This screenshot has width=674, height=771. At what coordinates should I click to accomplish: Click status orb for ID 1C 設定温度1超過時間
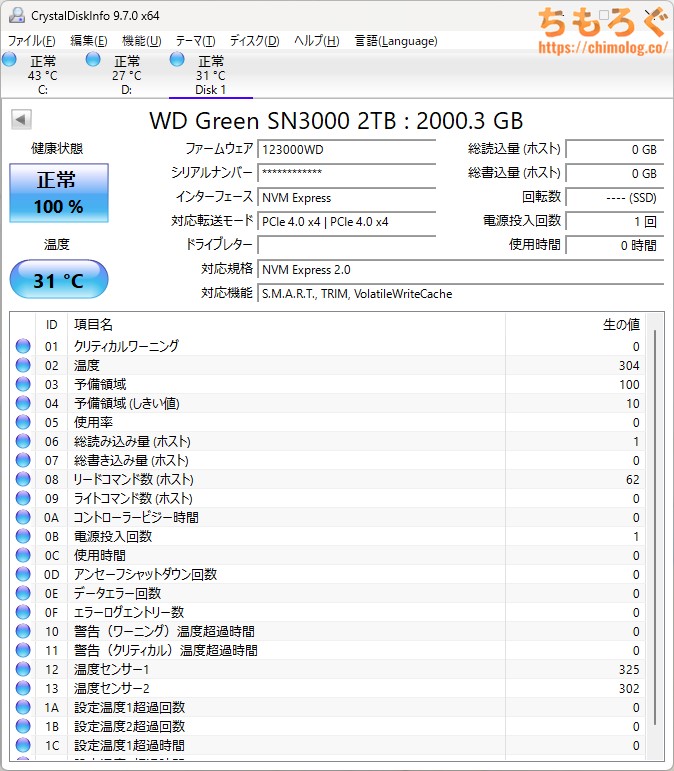point(23,745)
